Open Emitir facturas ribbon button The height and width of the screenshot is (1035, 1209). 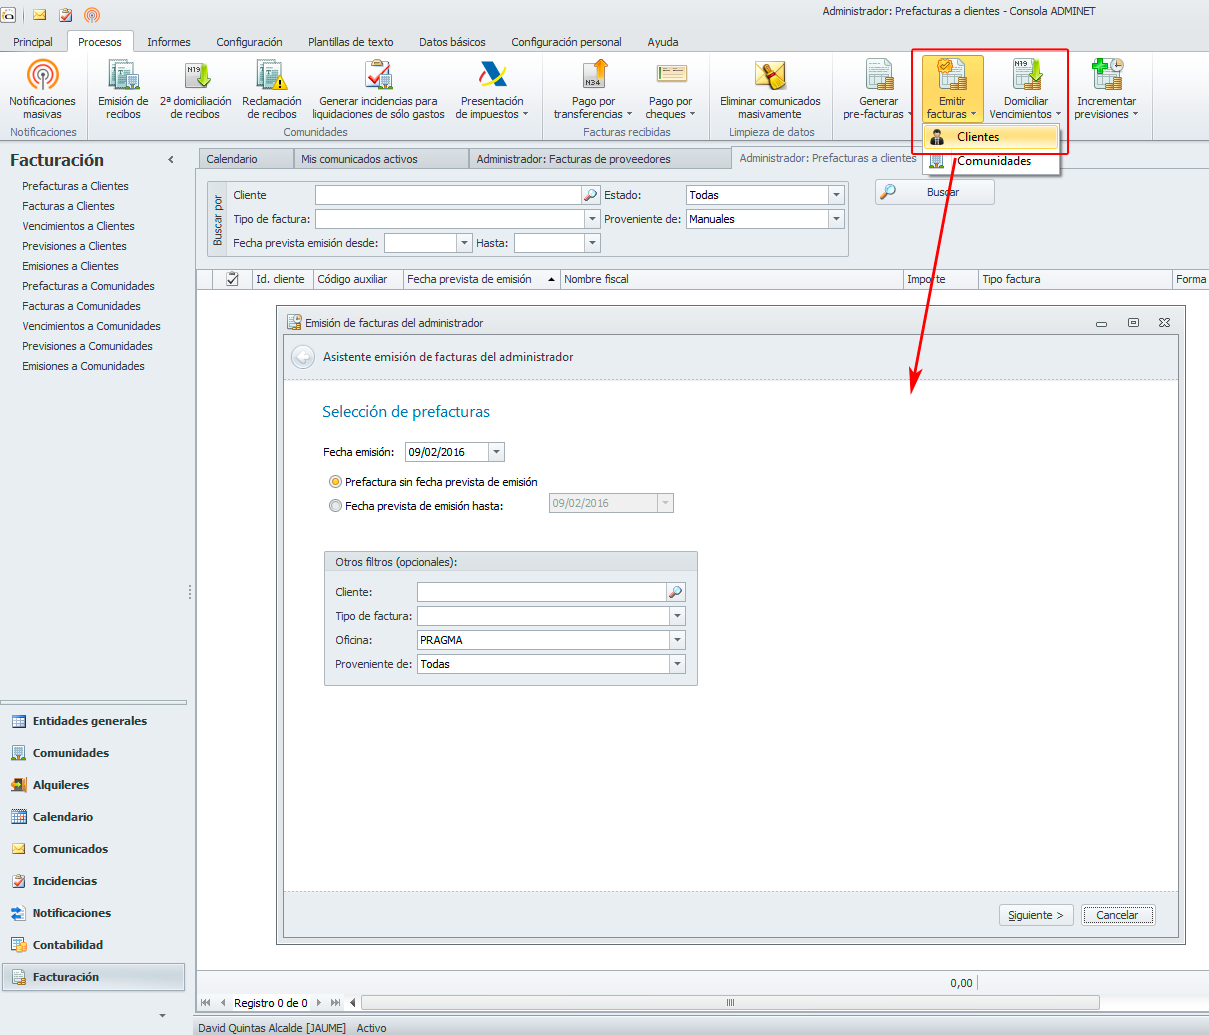(x=952, y=88)
